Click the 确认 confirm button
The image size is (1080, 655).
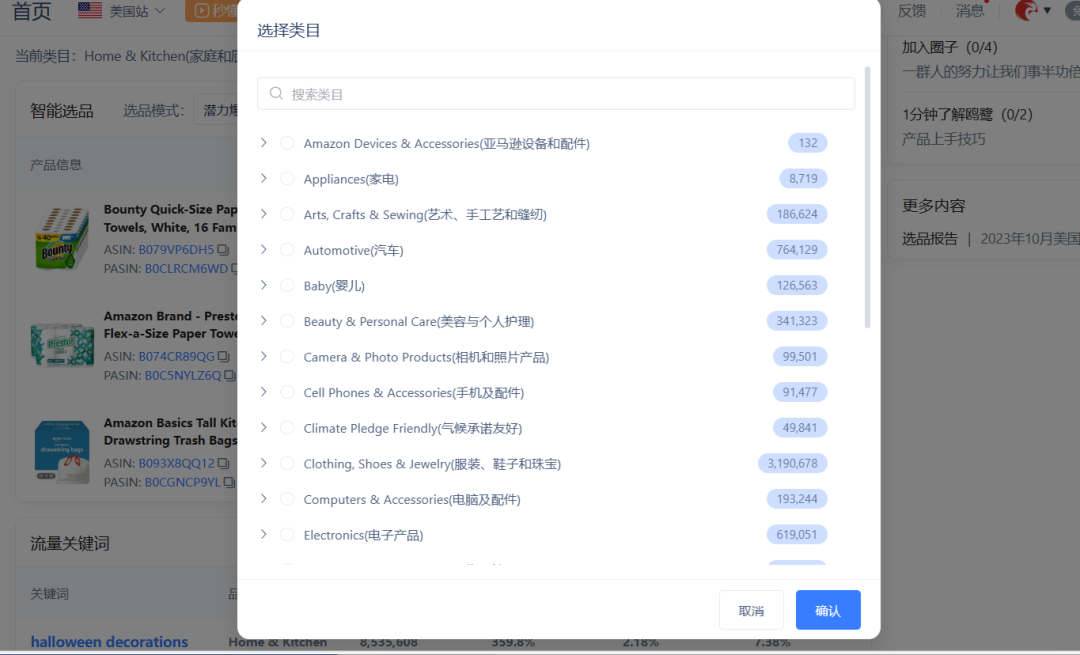828,610
